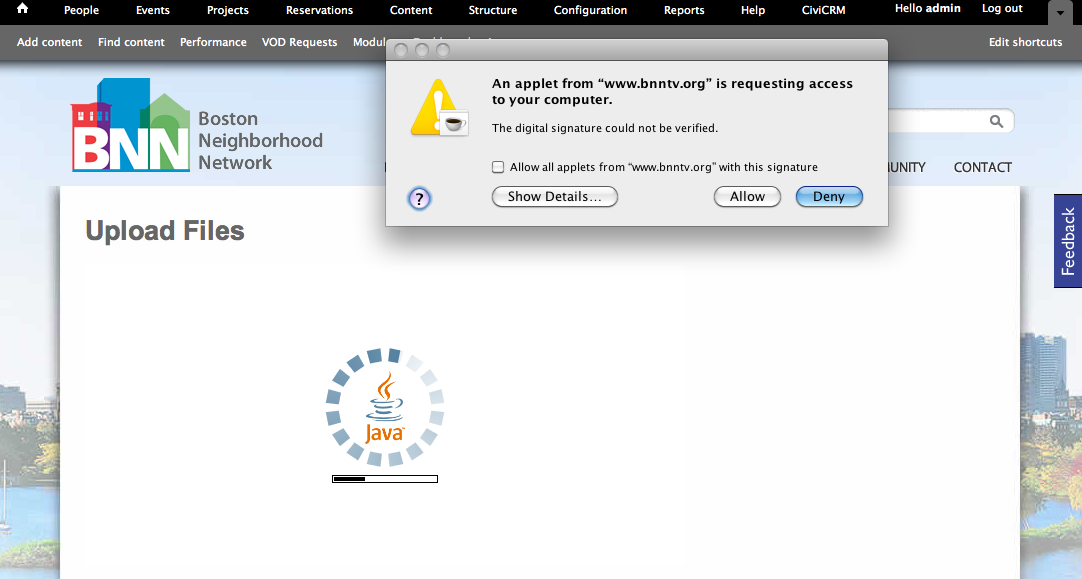
Task: Open the CONTACT navigation link
Action: coord(983,167)
